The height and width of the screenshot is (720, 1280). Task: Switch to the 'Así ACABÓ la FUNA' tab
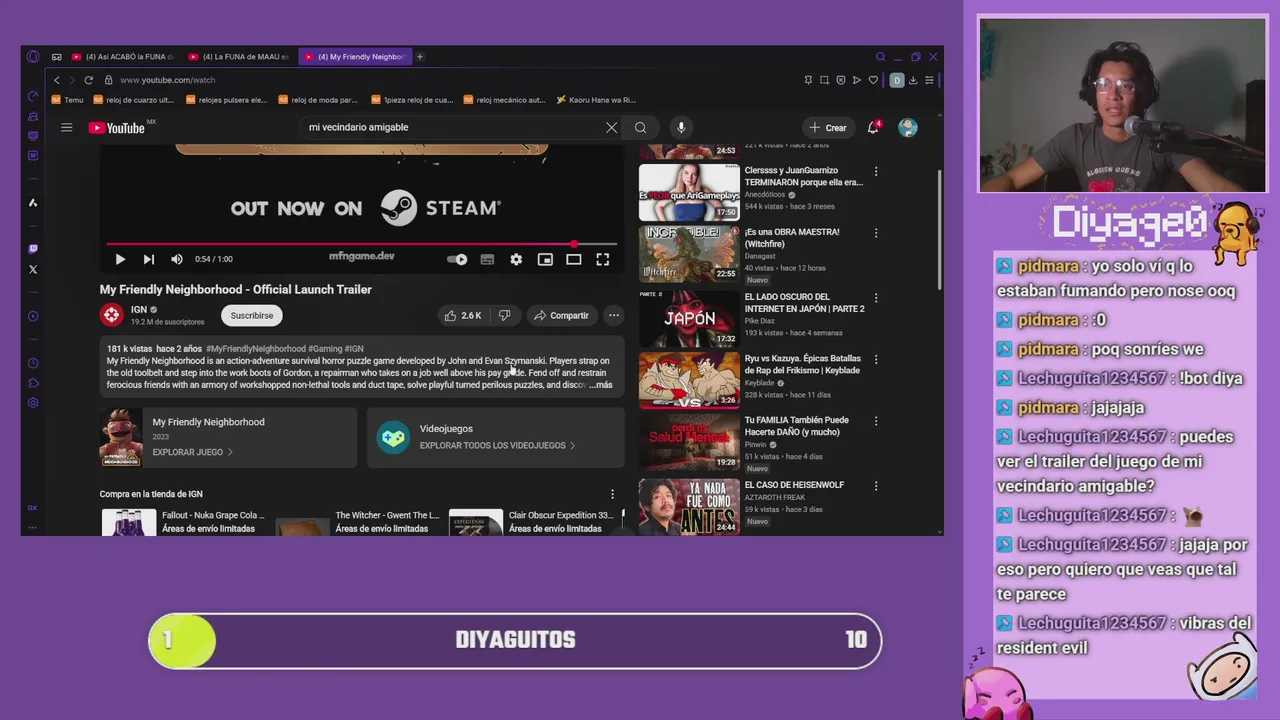point(125,57)
